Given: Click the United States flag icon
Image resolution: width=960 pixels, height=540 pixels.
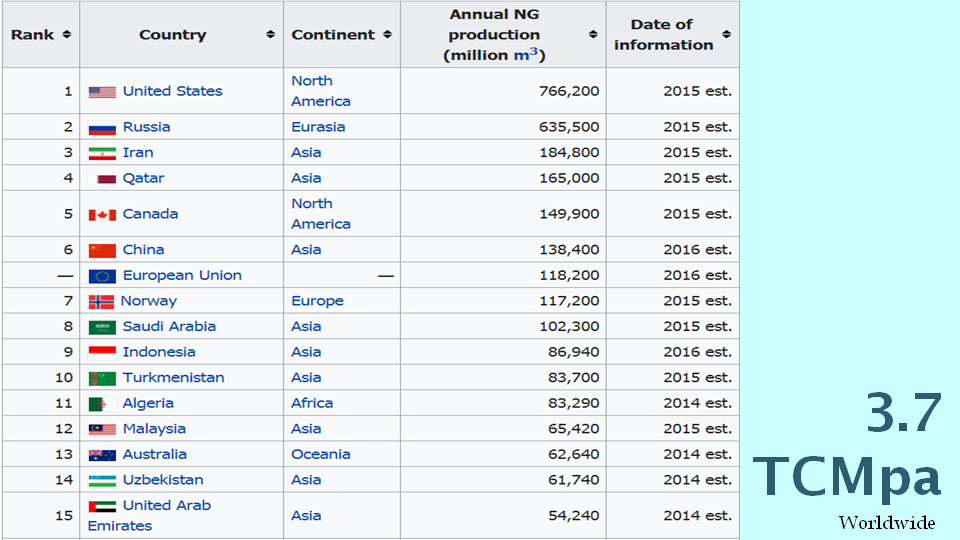Looking at the screenshot, I should pos(102,92).
